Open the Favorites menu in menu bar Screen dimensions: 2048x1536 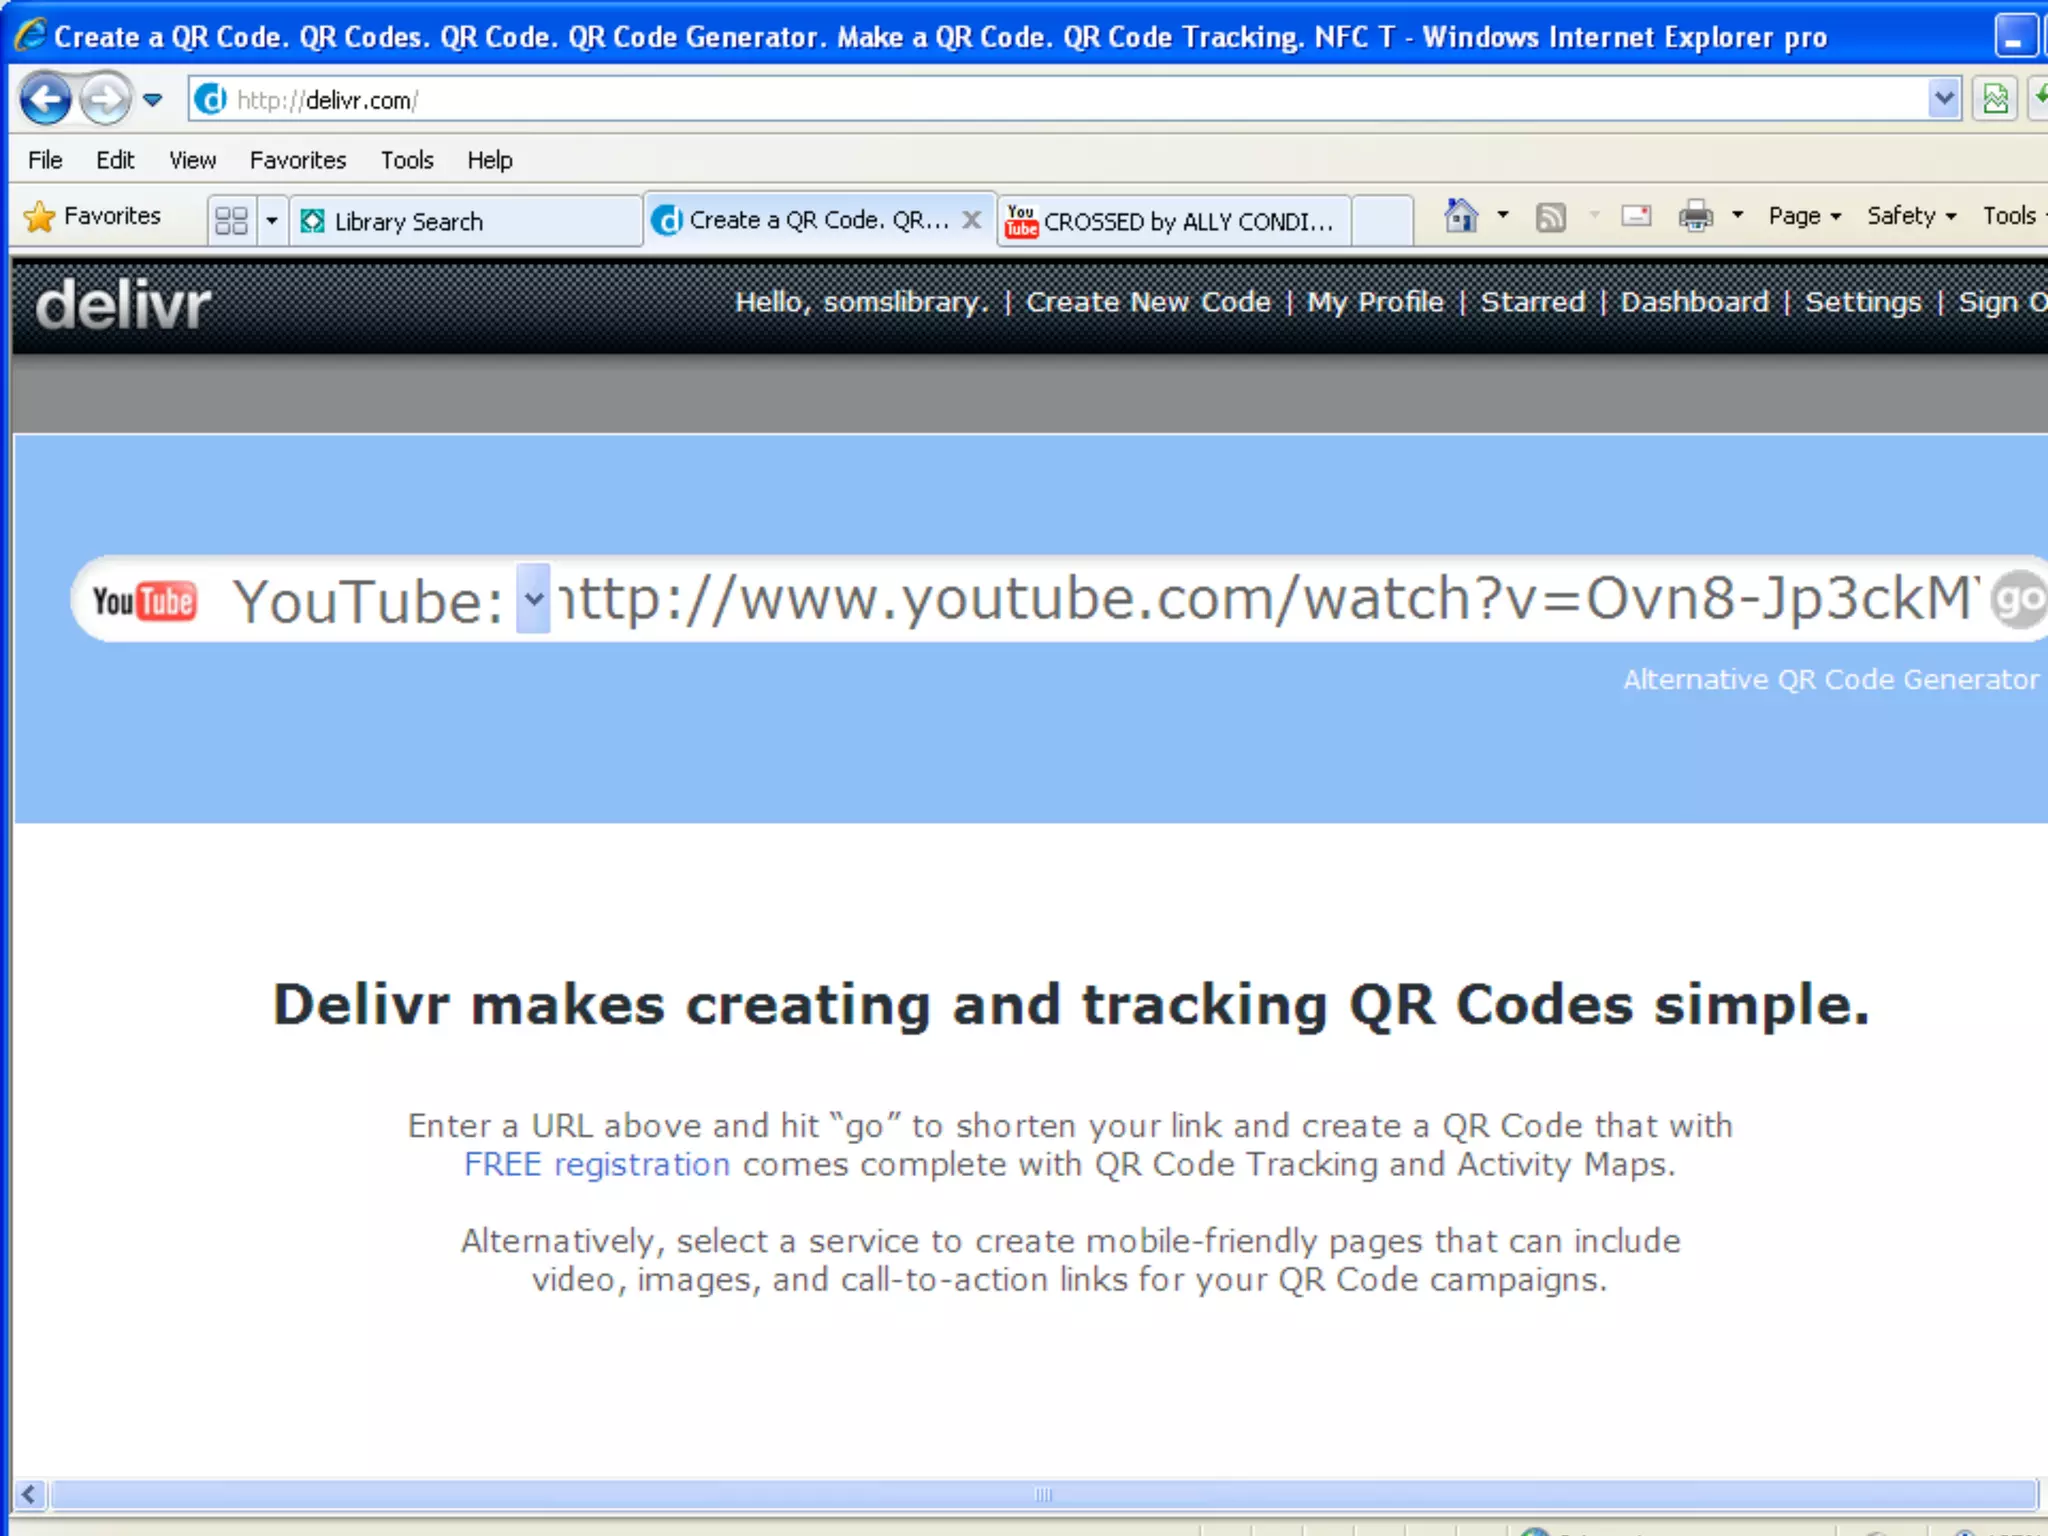click(x=297, y=160)
